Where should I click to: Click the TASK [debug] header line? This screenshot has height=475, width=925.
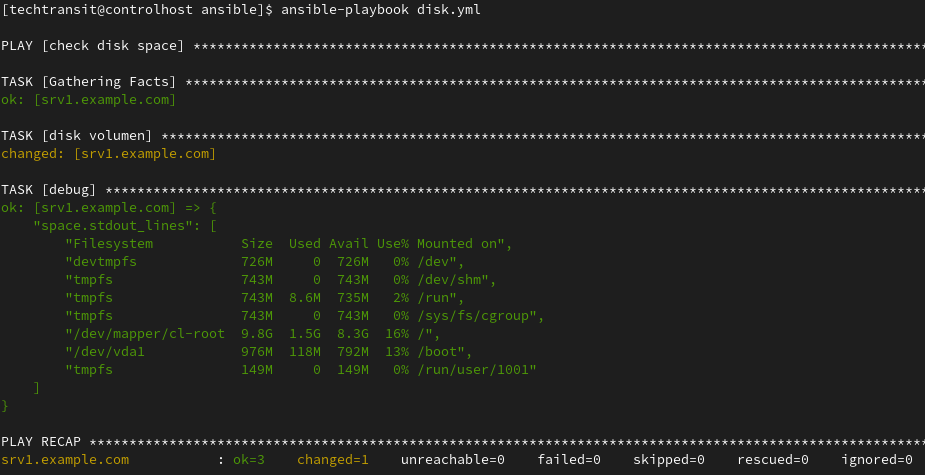[x=48, y=190]
